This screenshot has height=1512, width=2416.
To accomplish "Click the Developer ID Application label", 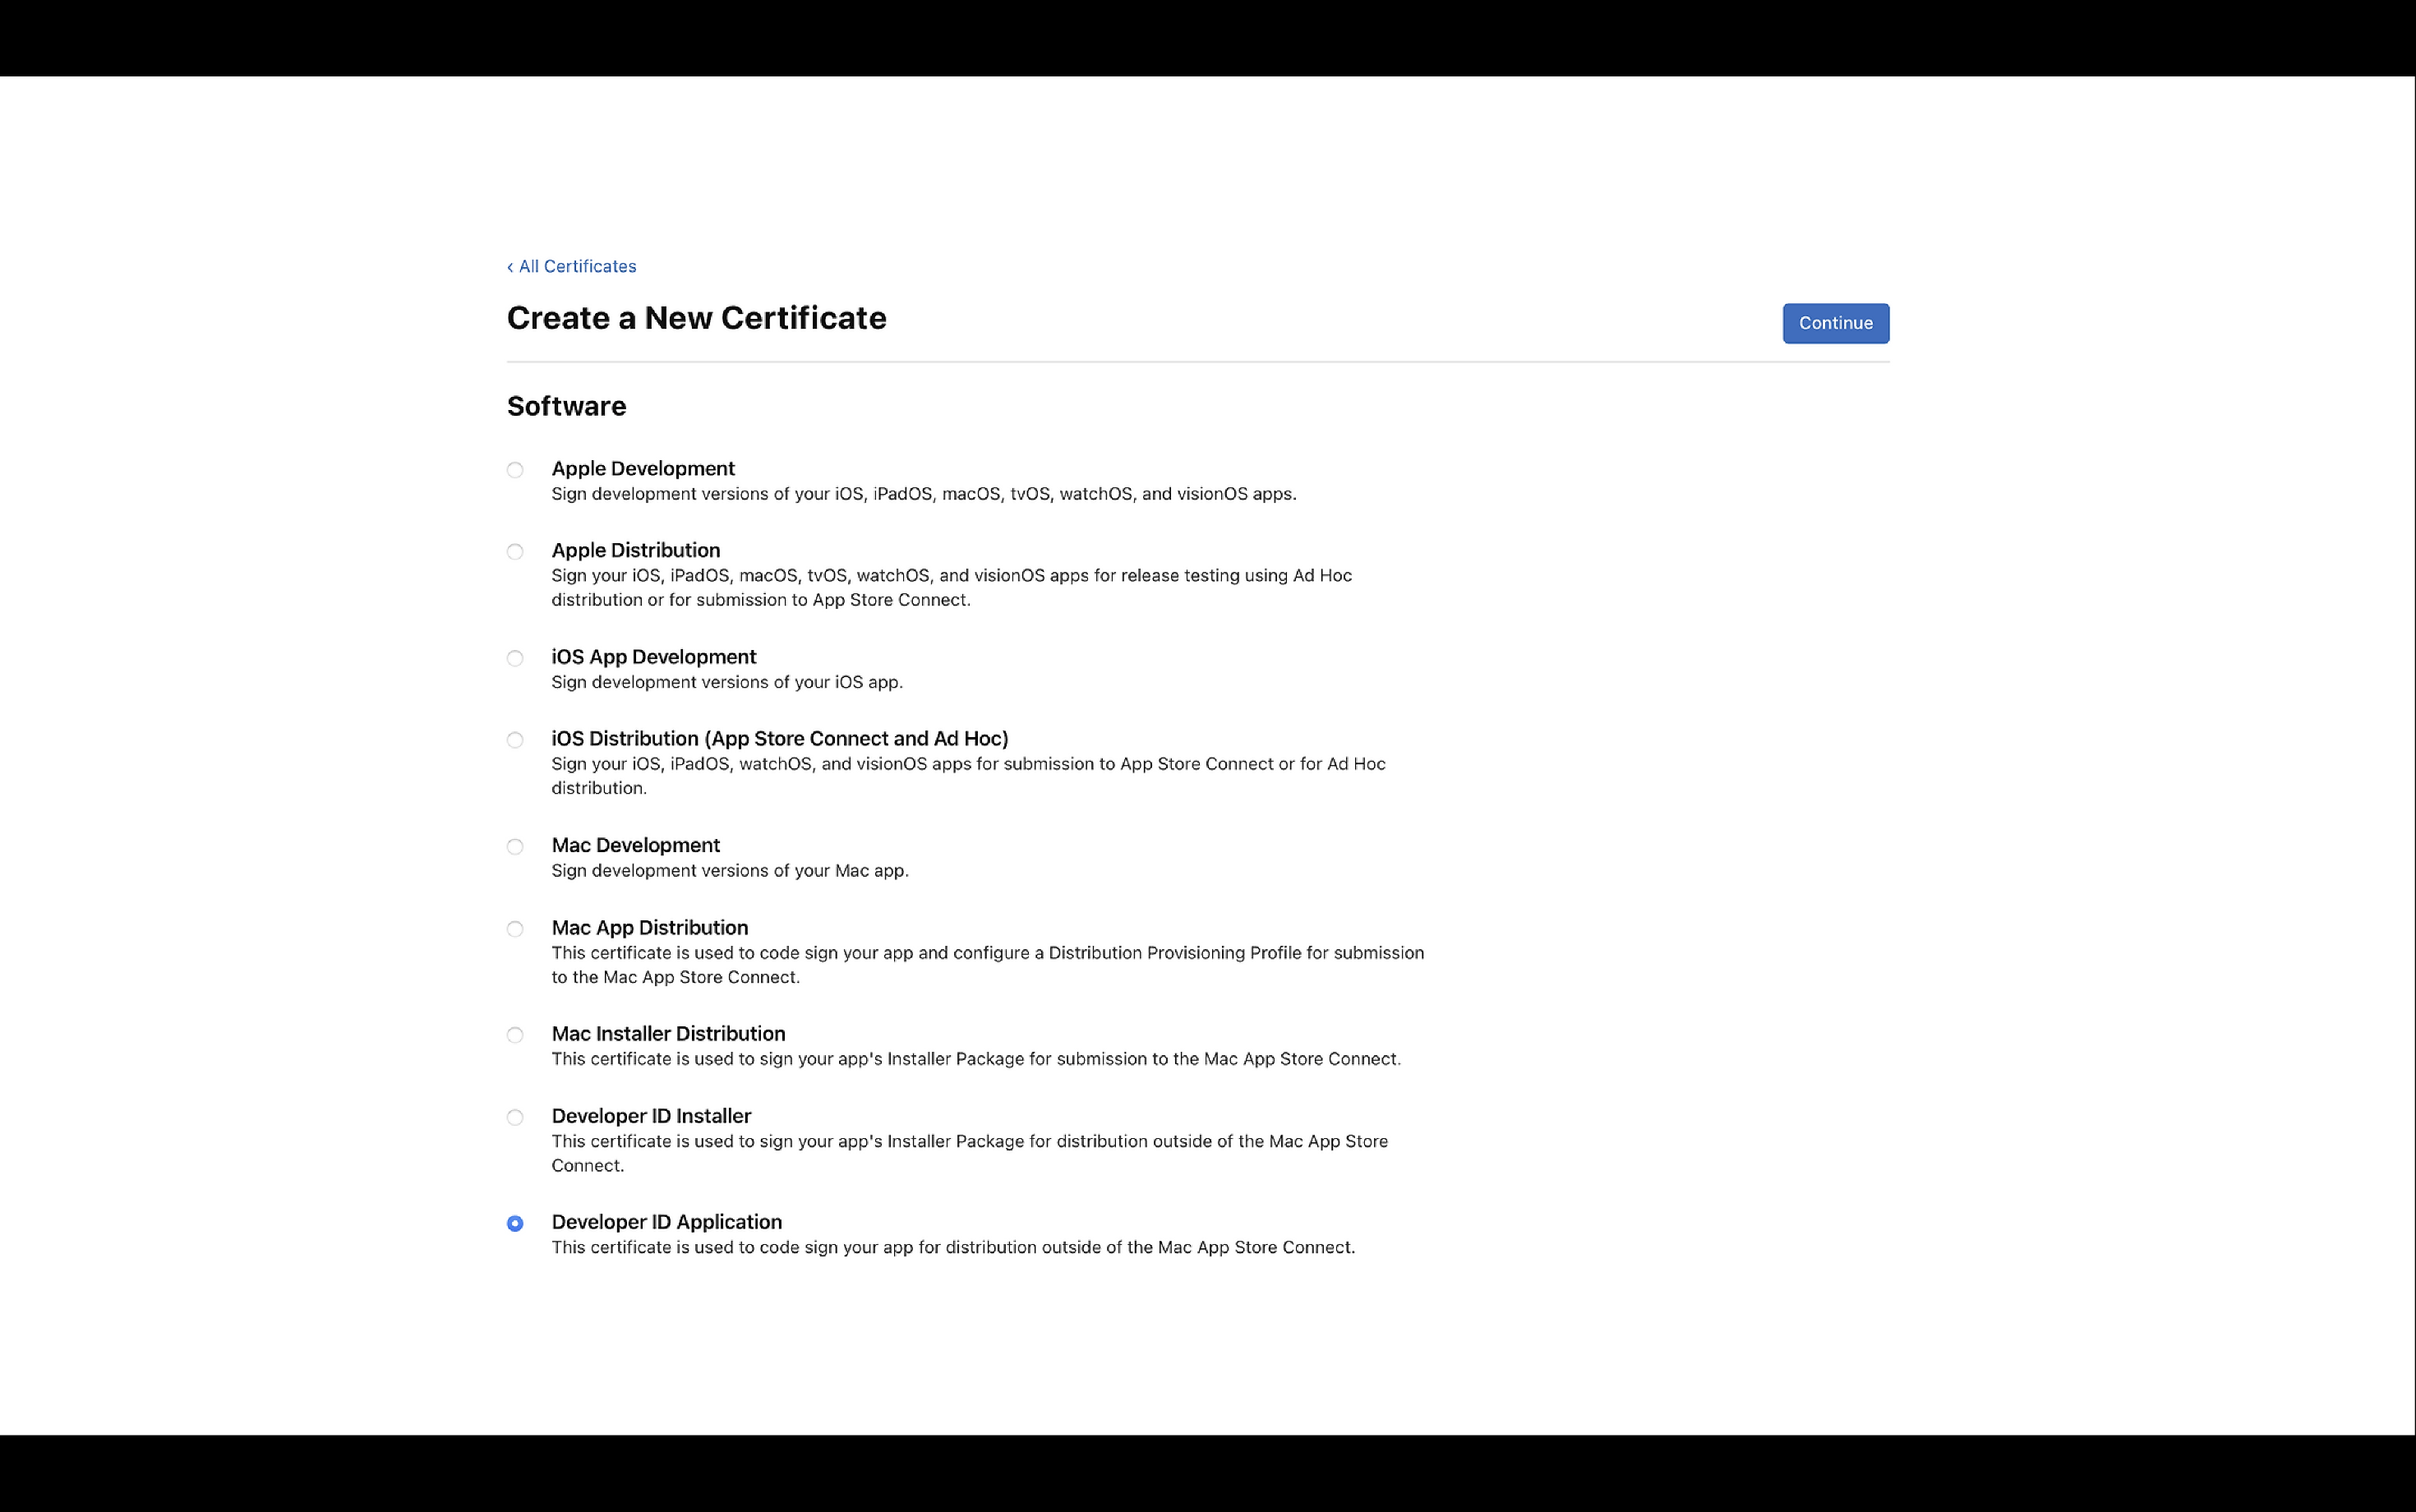I will [667, 1221].
